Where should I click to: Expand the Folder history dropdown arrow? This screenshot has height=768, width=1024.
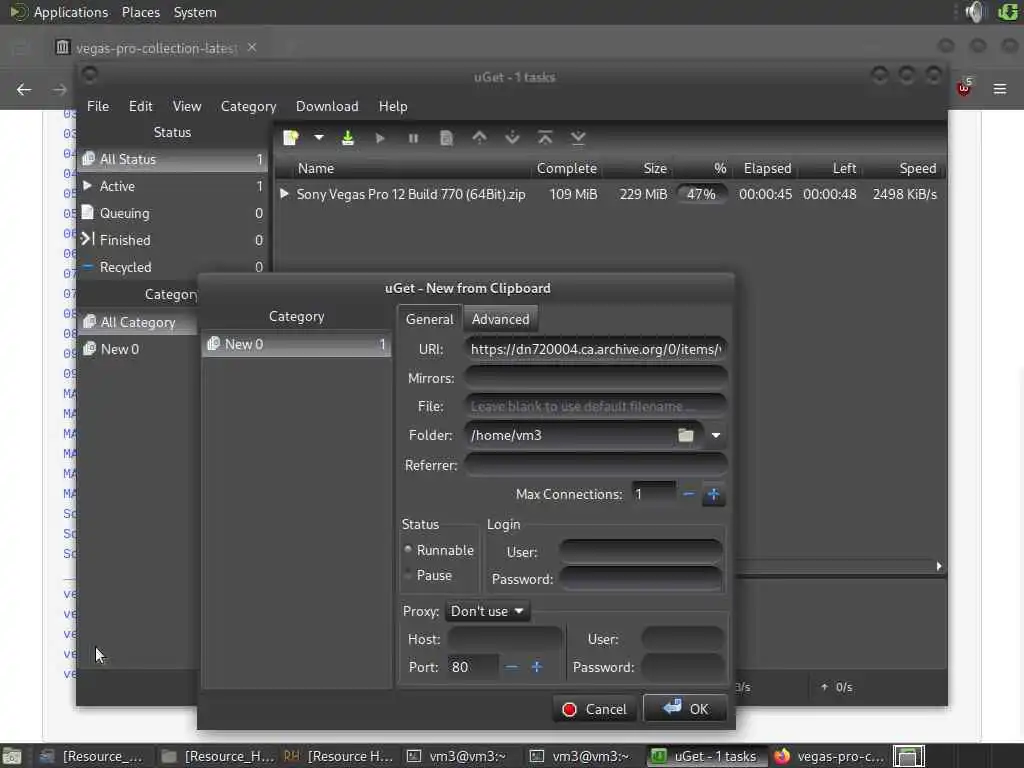coord(716,435)
